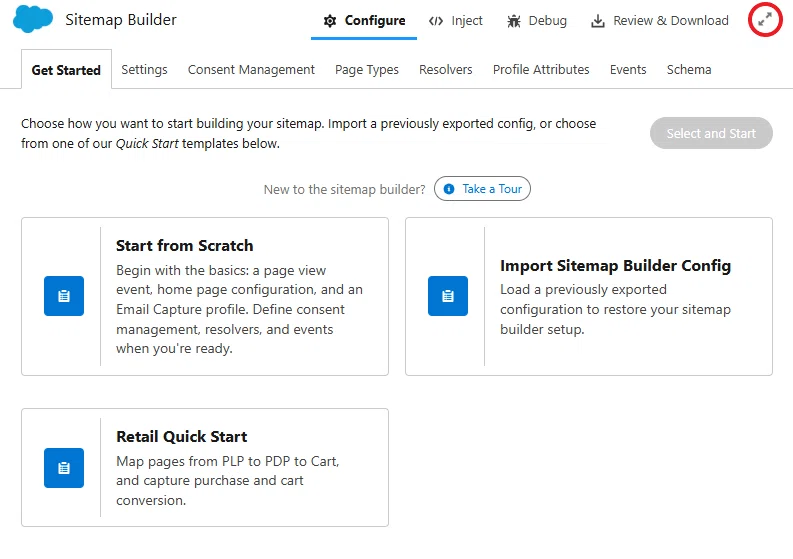
Task: Click the expand fullscreen arrows icon
Action: (x=765, y=20)
